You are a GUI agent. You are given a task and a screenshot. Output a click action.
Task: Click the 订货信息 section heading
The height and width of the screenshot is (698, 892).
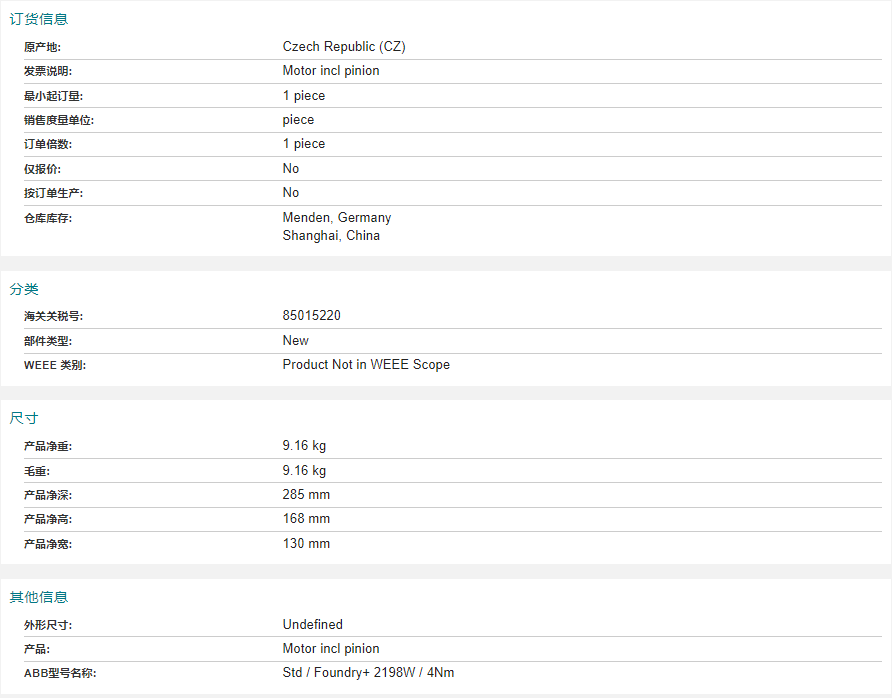pyautogui.click(x=39, y=19)
